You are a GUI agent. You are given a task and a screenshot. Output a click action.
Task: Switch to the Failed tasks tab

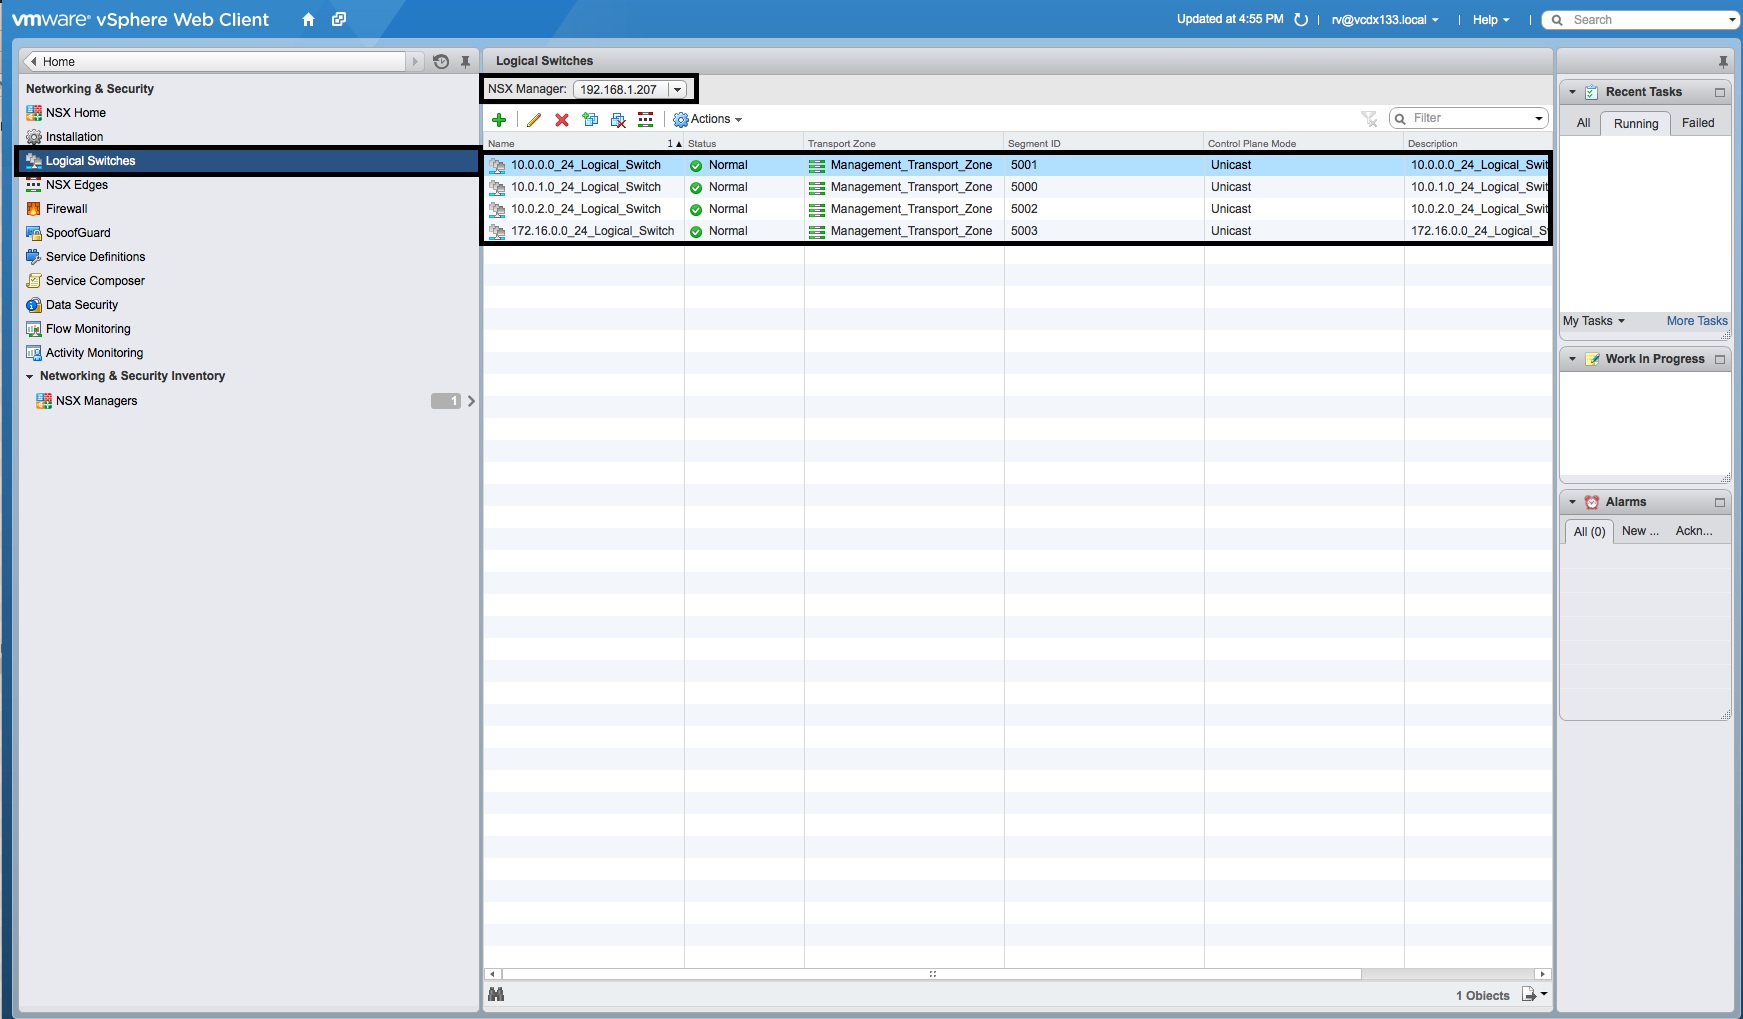(x=1697, y=123)
